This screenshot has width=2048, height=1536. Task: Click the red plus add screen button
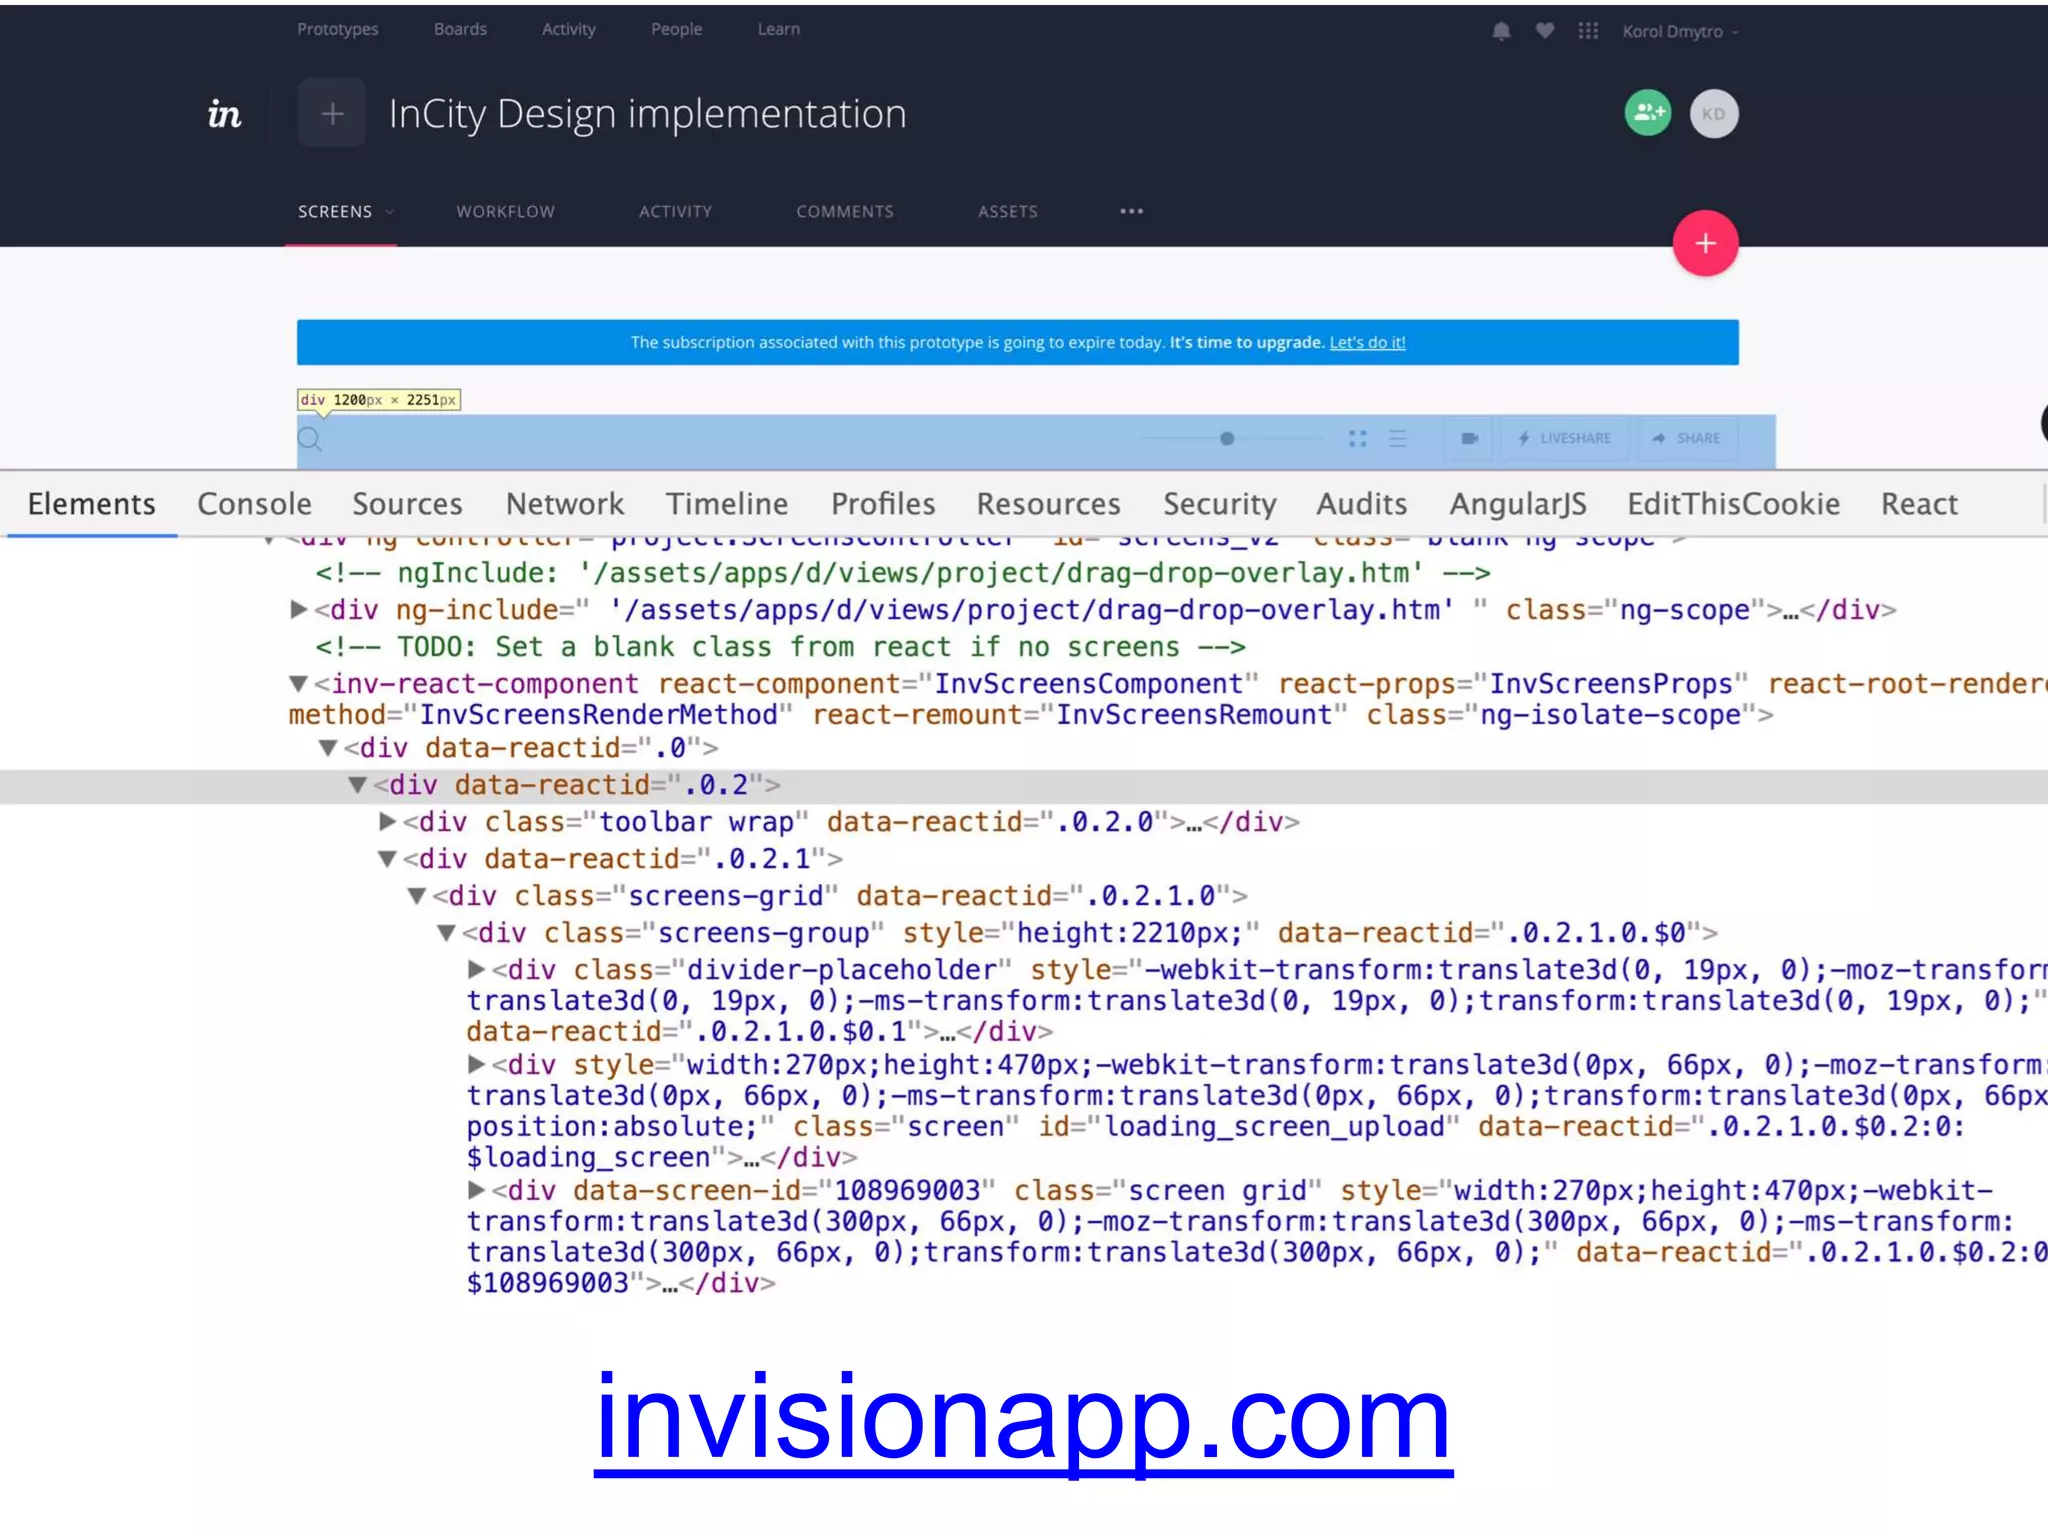(1706, 243)
